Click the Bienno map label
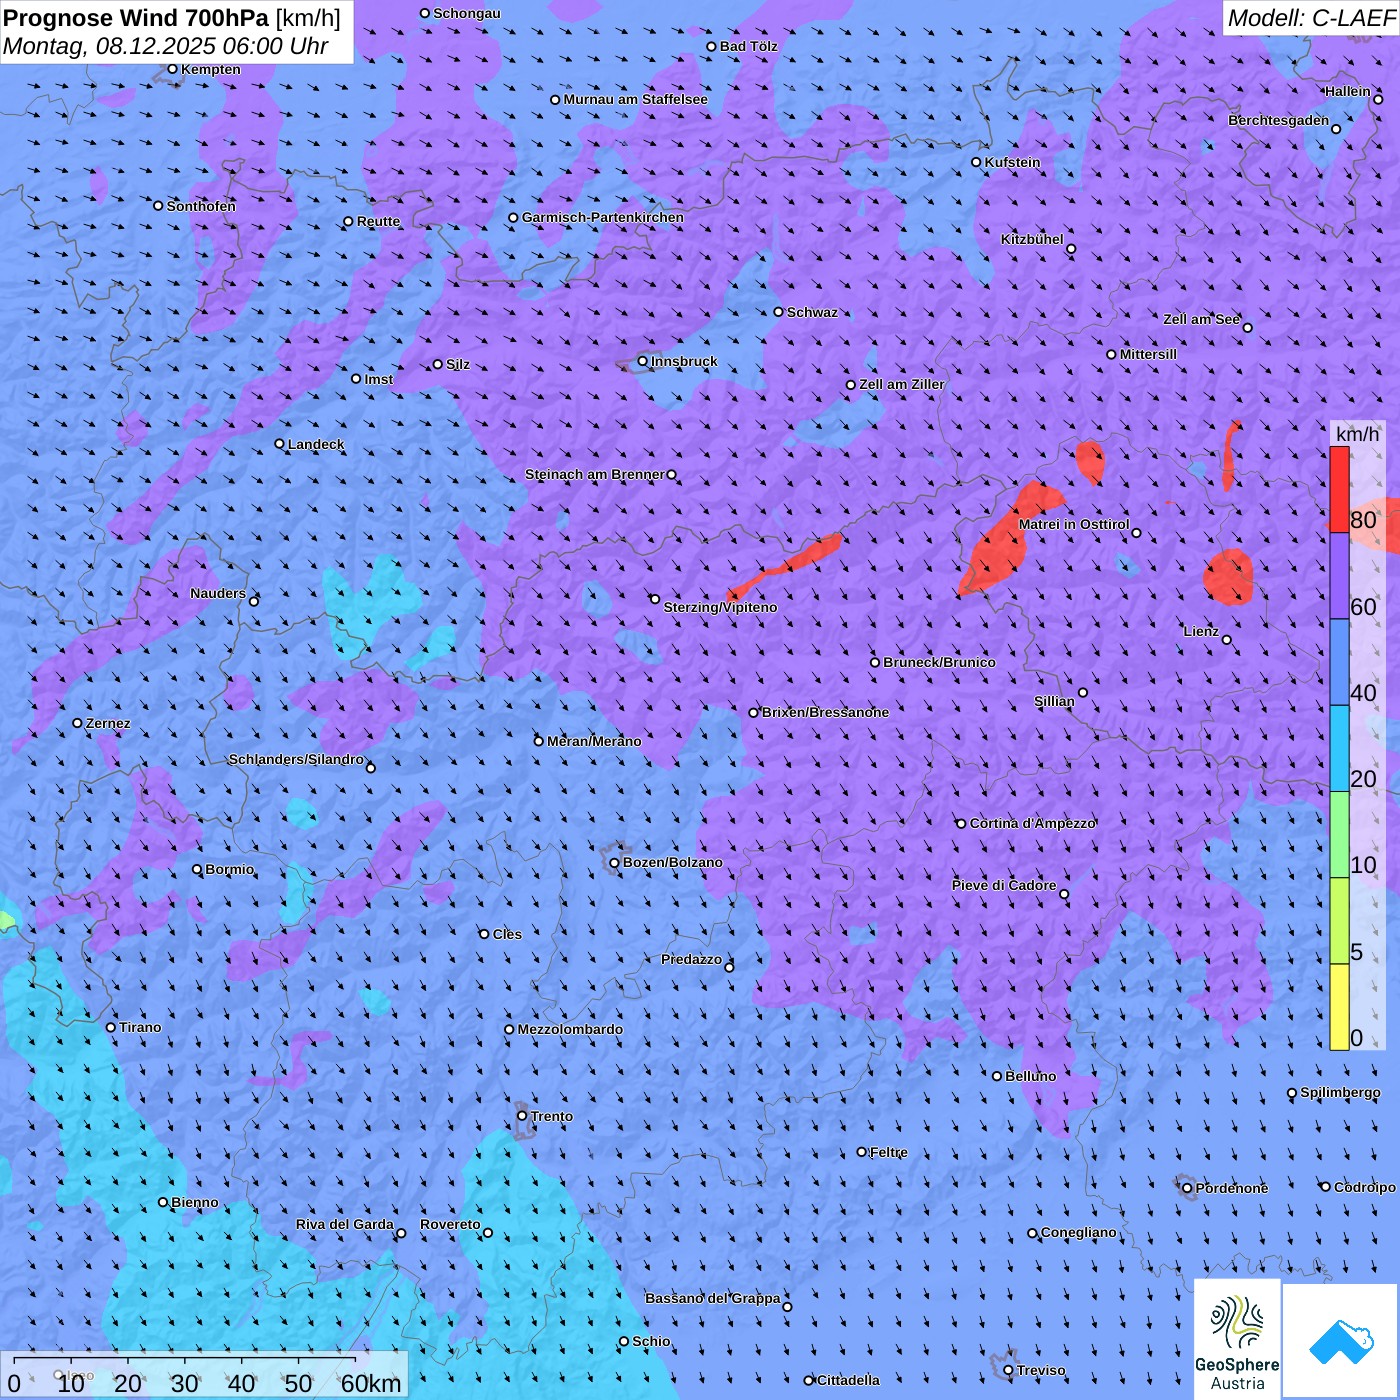 195,1202
